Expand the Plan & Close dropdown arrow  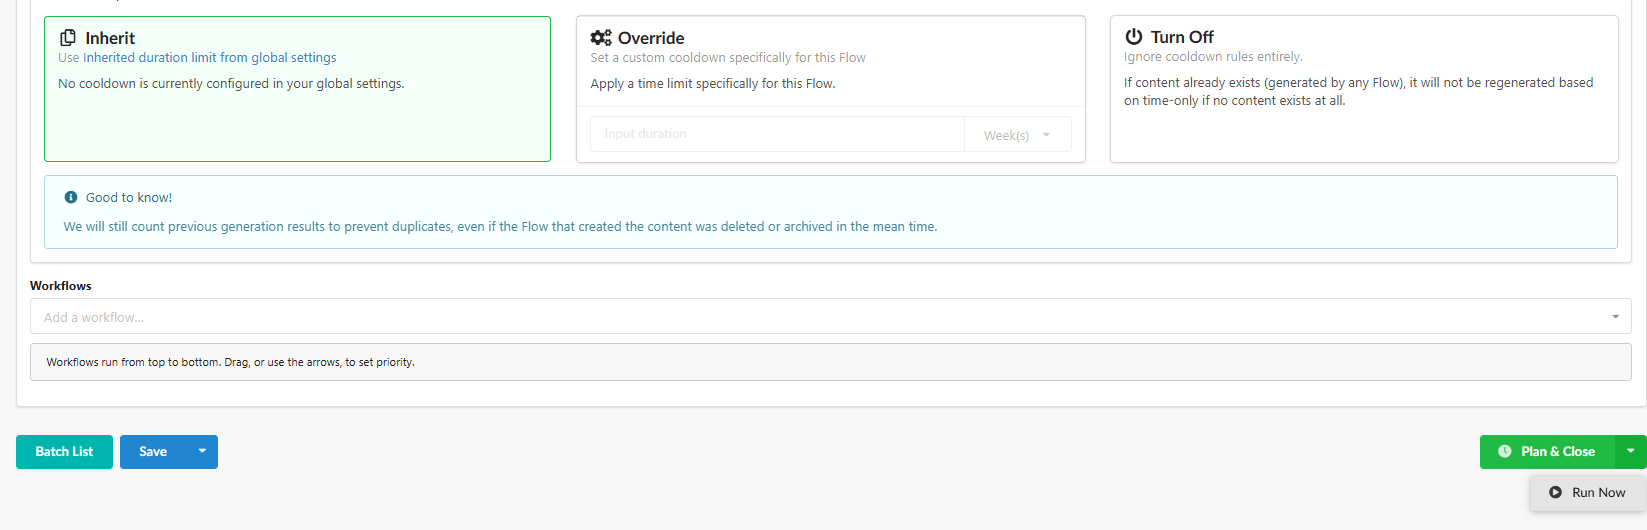1630,452
